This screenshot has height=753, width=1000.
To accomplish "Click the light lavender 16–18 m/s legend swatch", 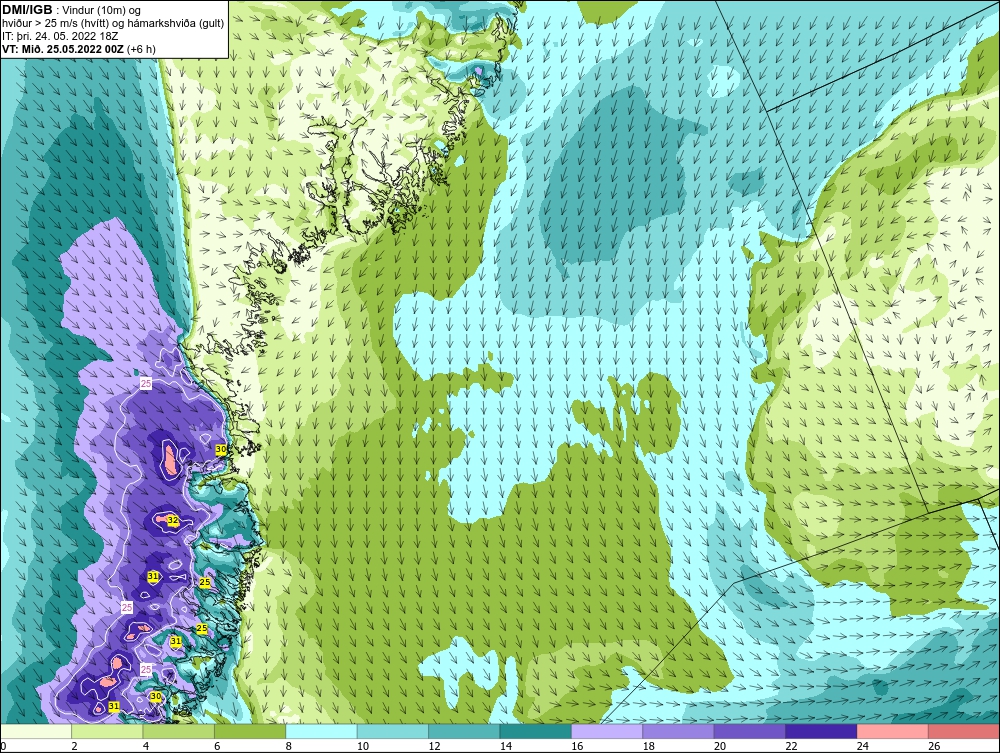I will (607, 731).
